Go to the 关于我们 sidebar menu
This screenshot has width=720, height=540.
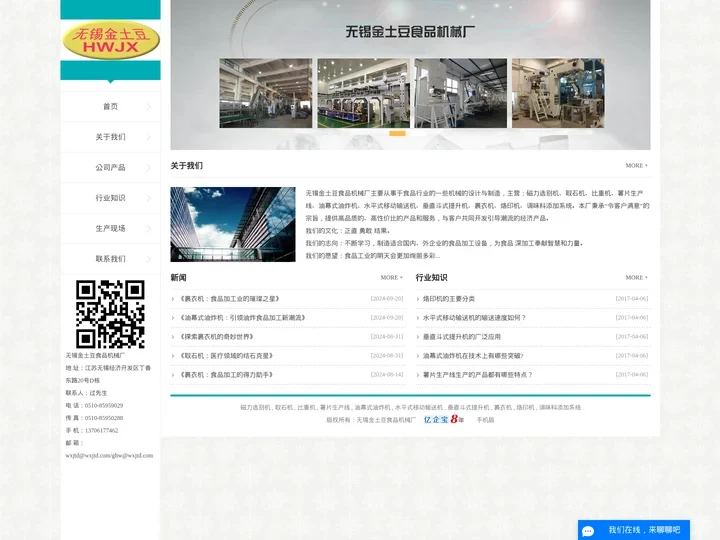pos(110,137)
